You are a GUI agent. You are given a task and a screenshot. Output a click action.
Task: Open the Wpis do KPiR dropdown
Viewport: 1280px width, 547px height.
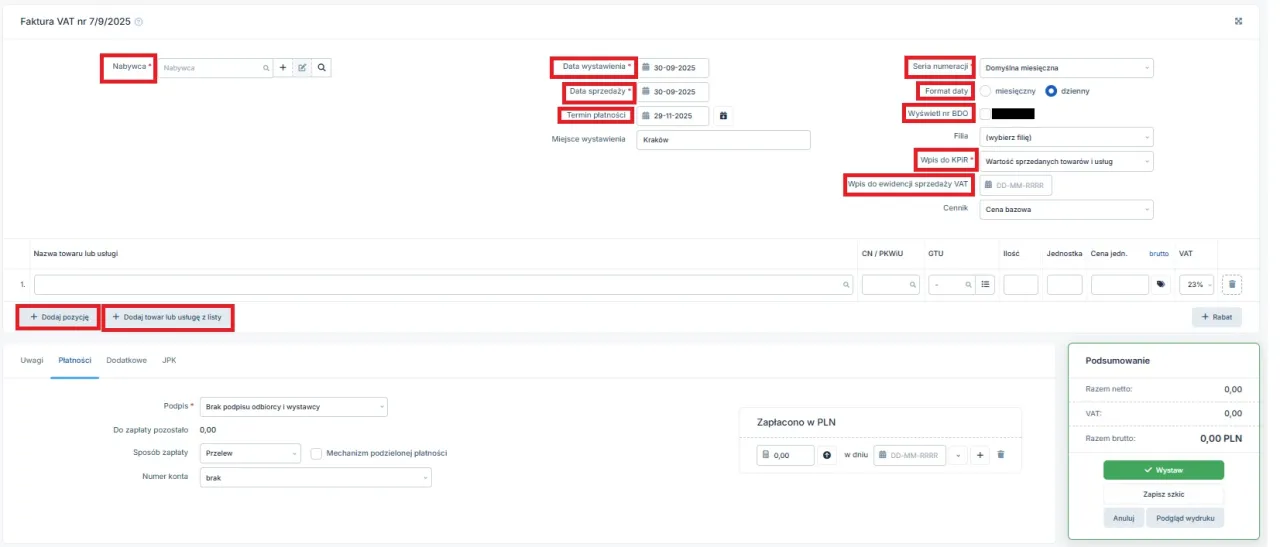click(x=1066, y=161)
